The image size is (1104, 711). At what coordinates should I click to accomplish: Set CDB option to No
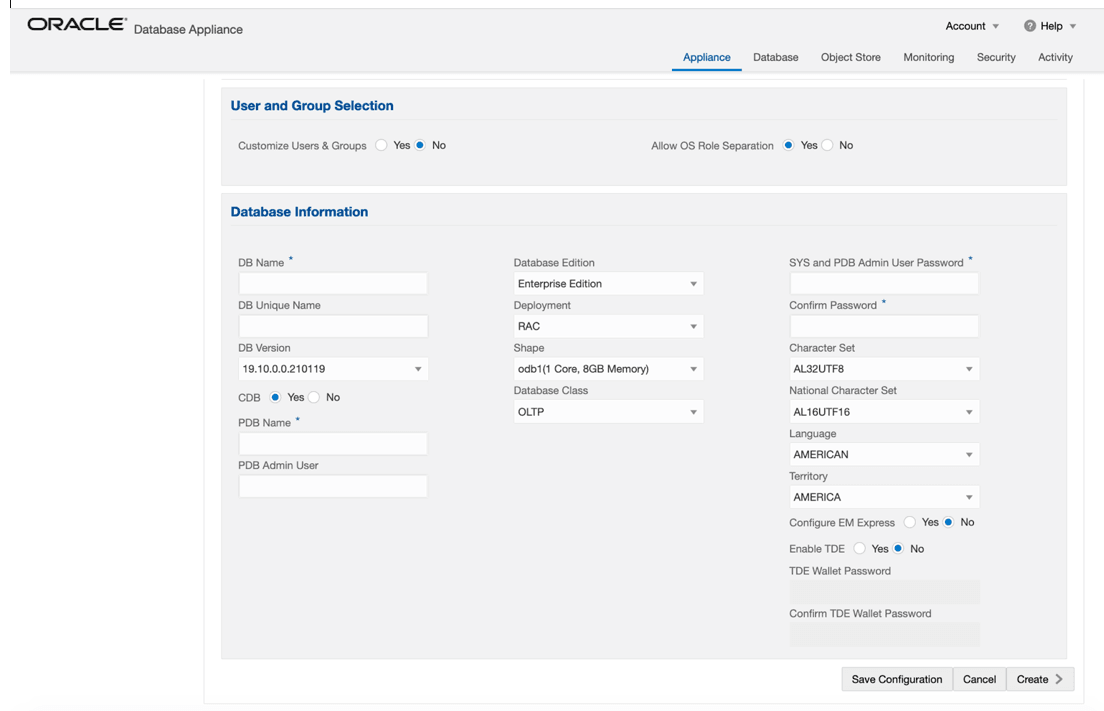313,397
